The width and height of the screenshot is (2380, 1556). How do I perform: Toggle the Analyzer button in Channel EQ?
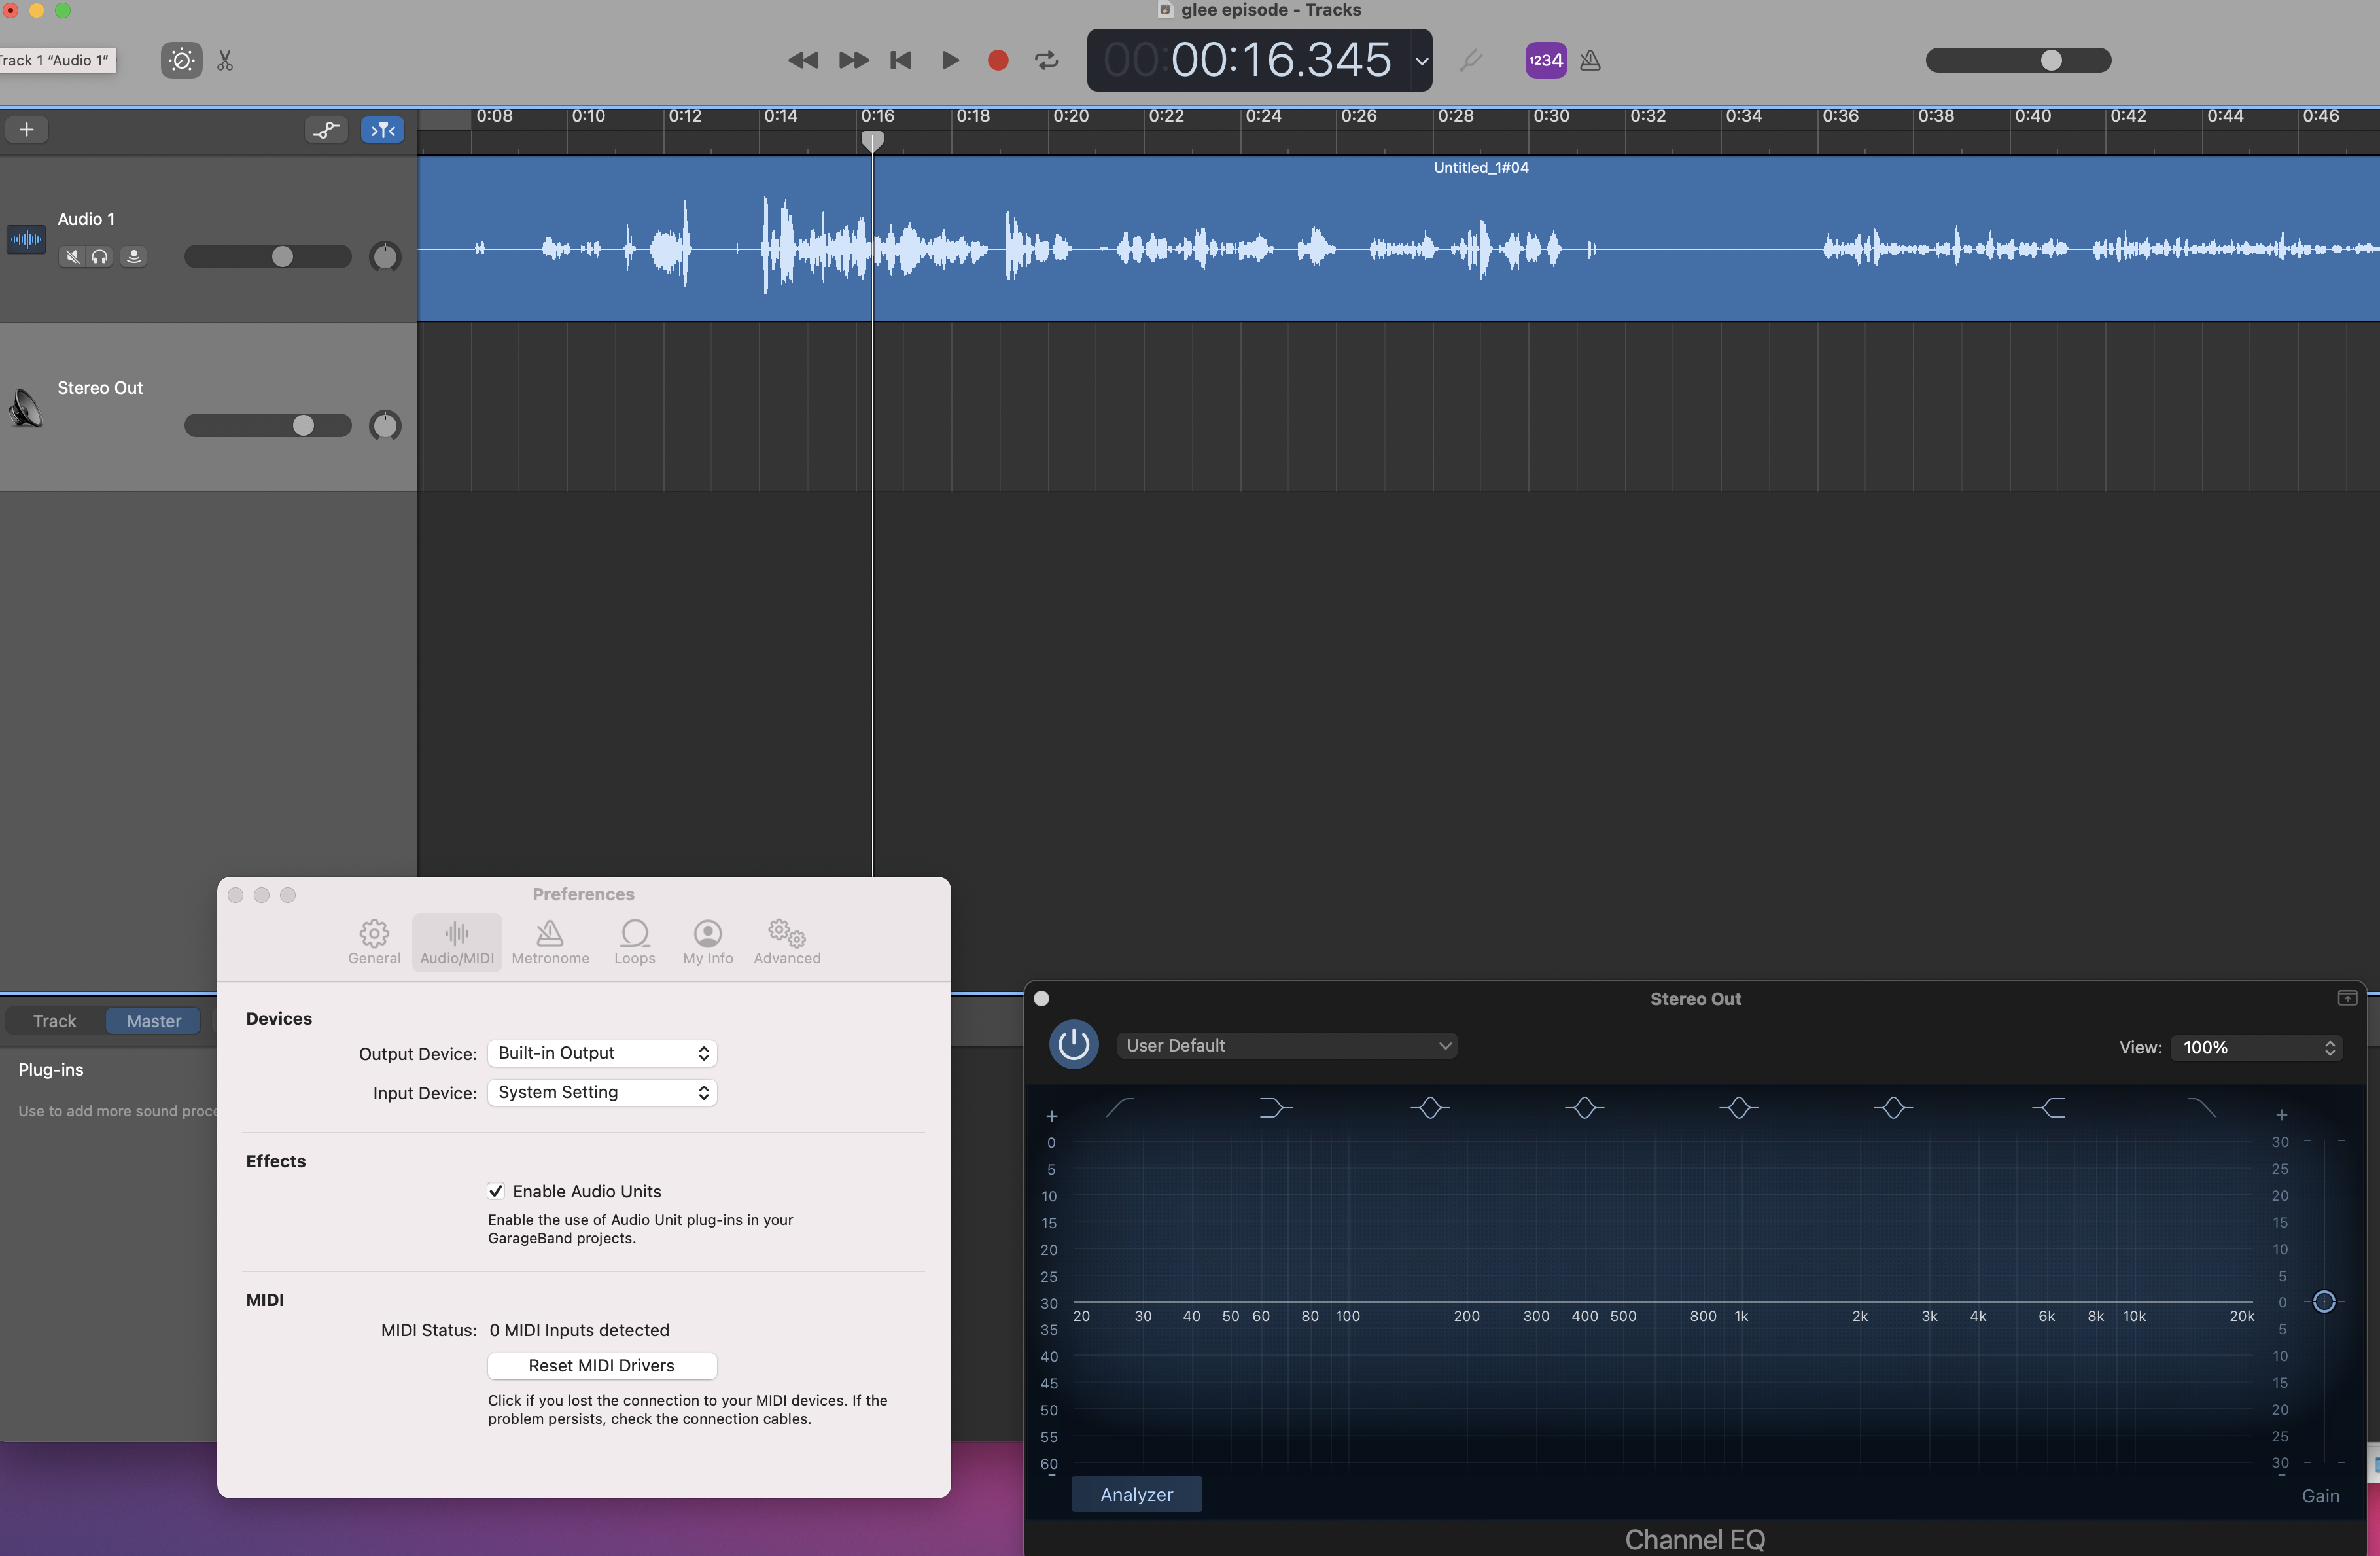click(1136, 1494)
